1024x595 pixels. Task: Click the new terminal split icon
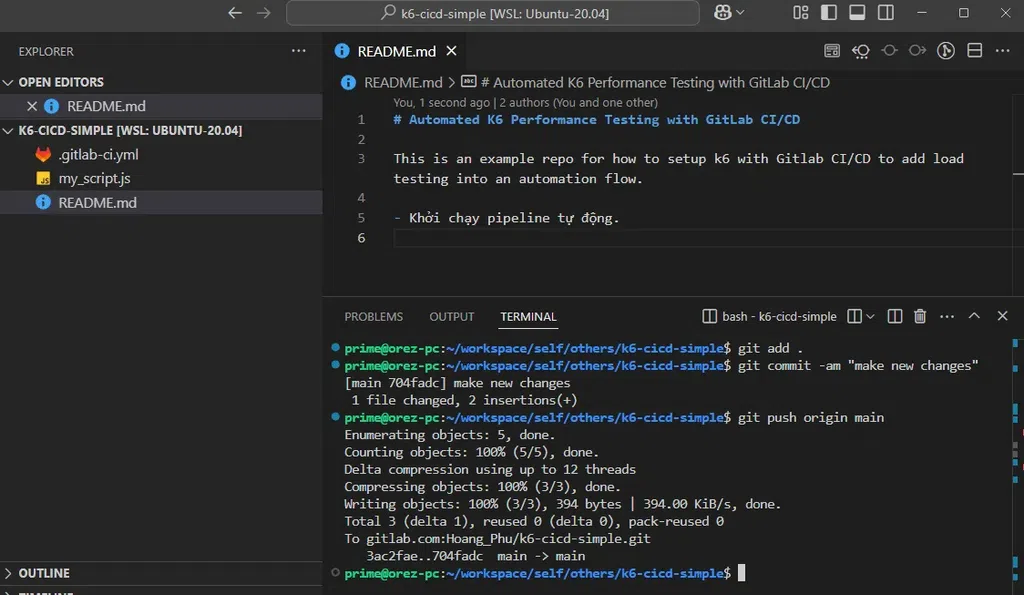click(x=854, y=316)
